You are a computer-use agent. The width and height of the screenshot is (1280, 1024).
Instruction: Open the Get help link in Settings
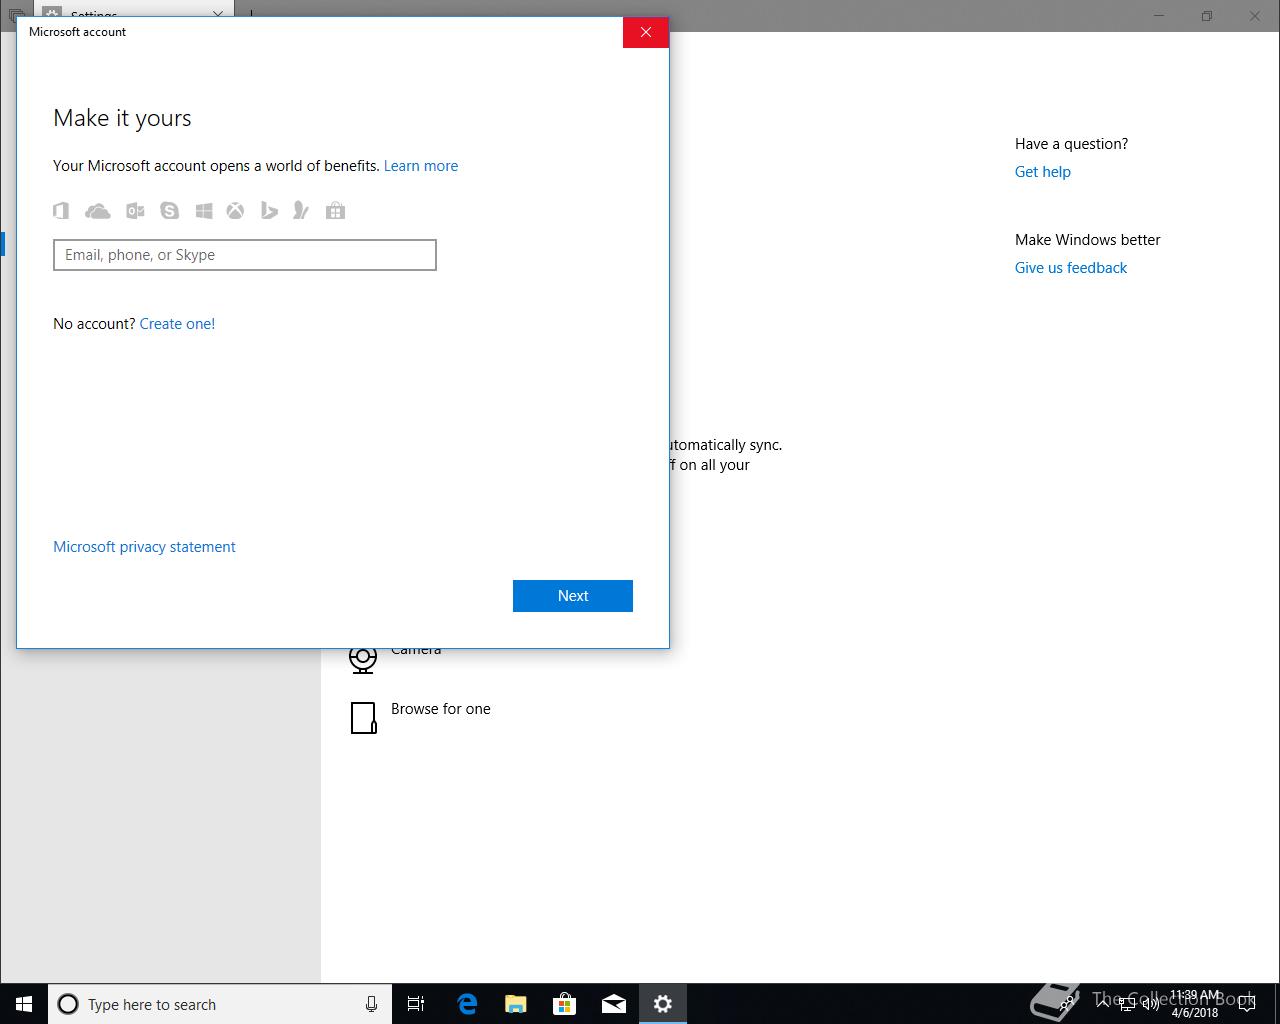[1043, 172]
